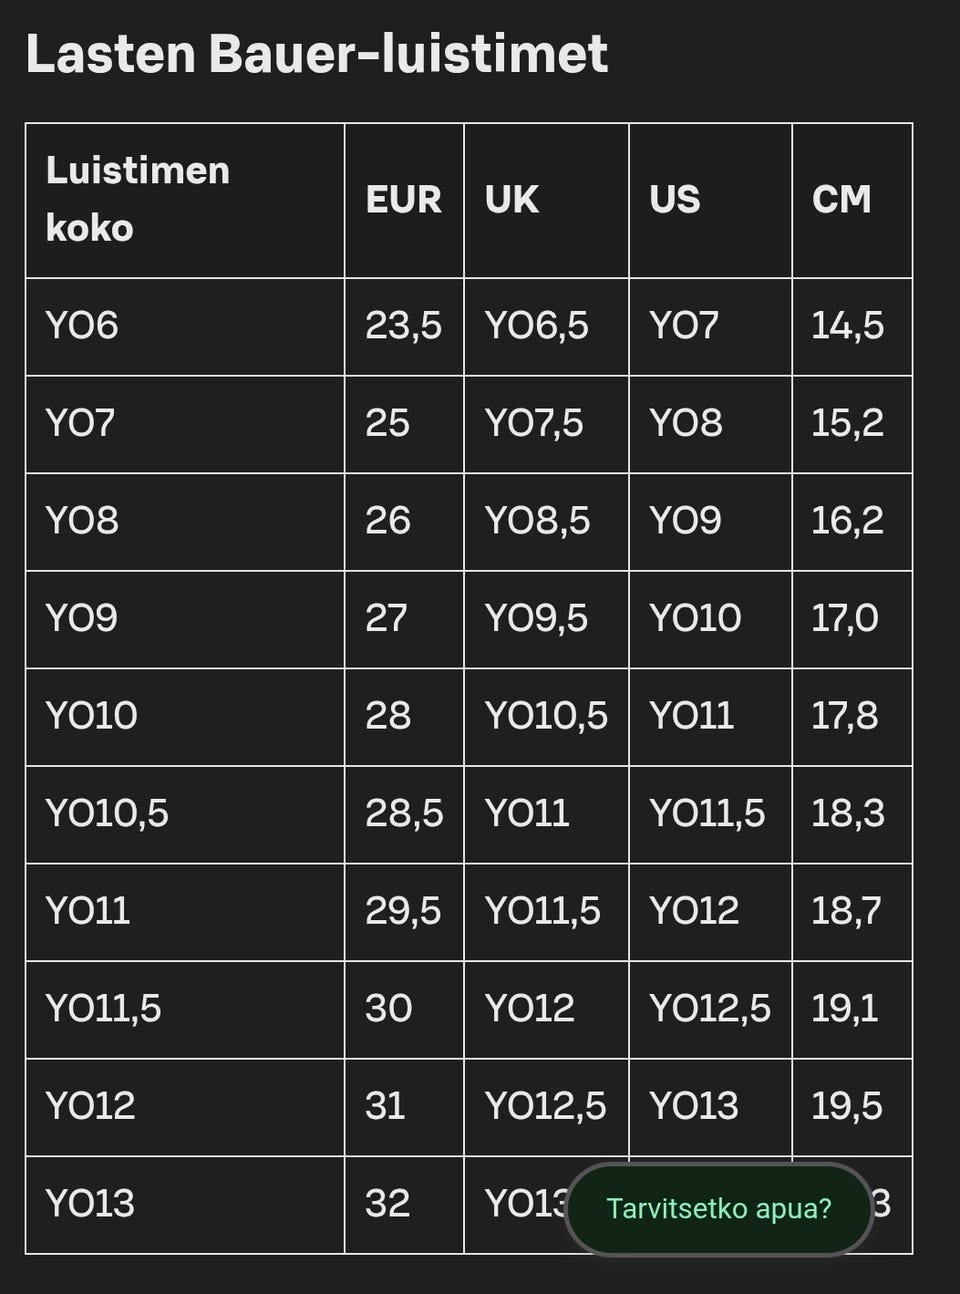Screen dimensions: 960x1294
Task: Click the CM value 14,5 cell
Action: (847, 326)
